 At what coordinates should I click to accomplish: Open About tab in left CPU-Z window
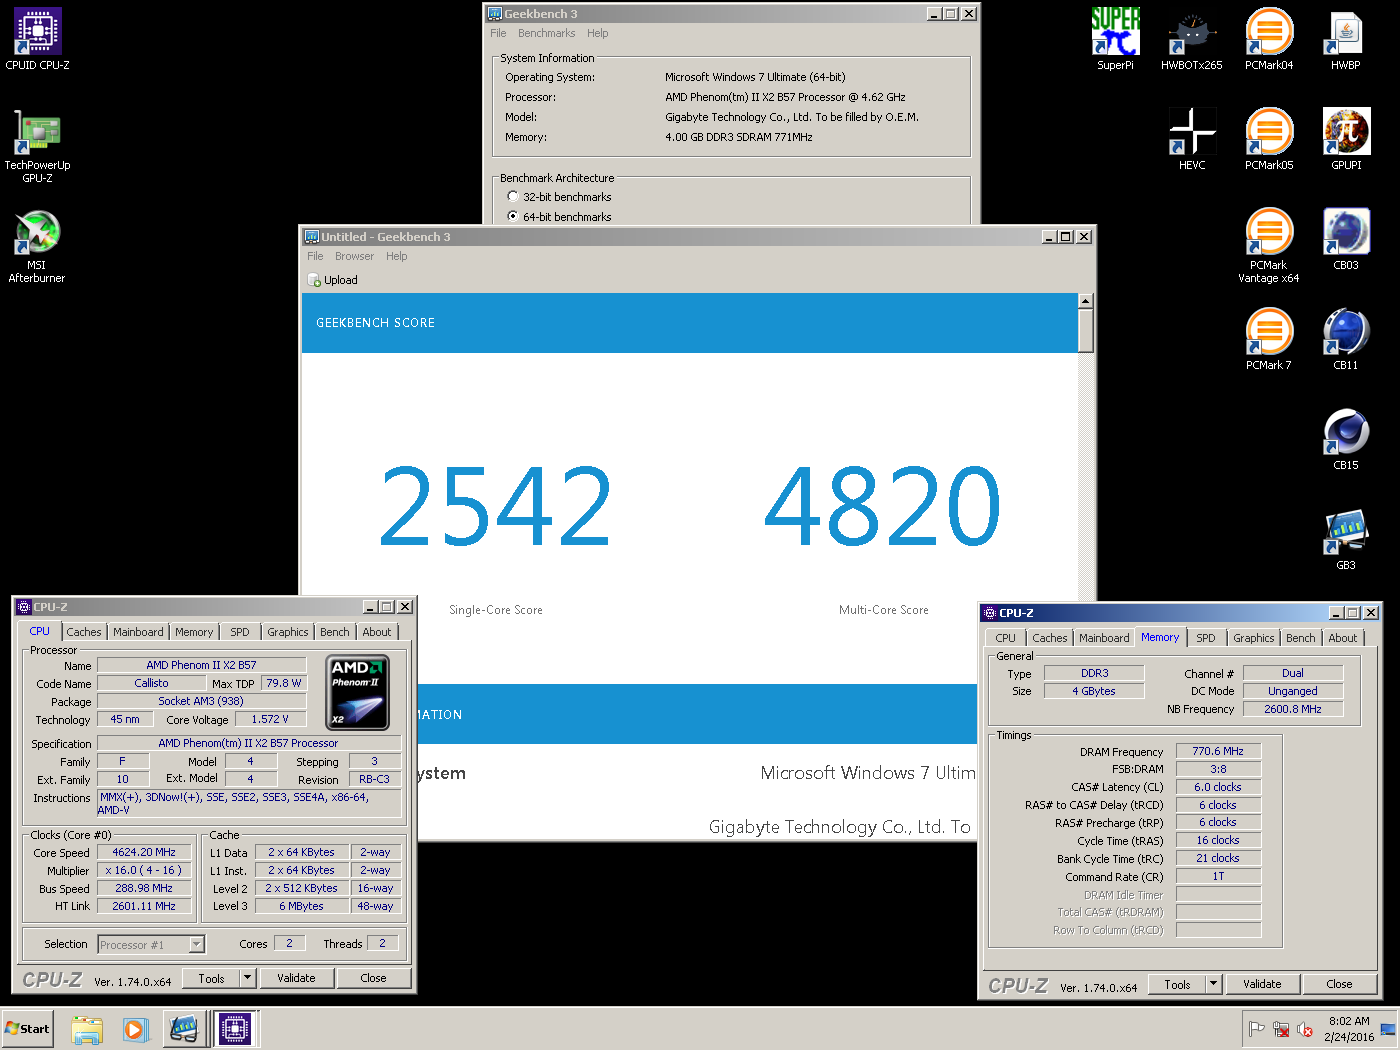point(377,632)
